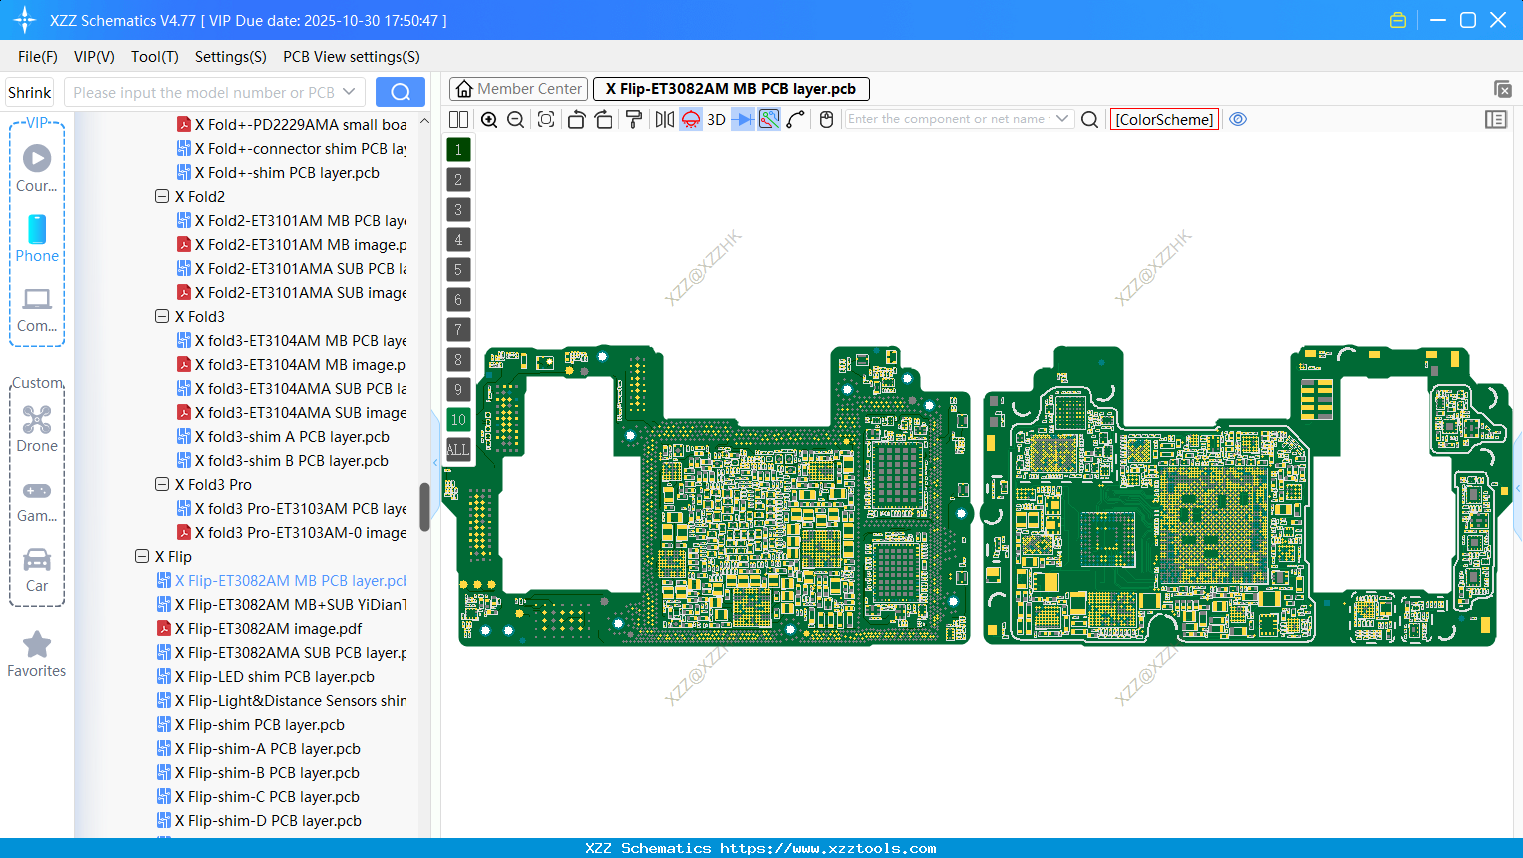Collapse the X Flip section

coord(141,556)
